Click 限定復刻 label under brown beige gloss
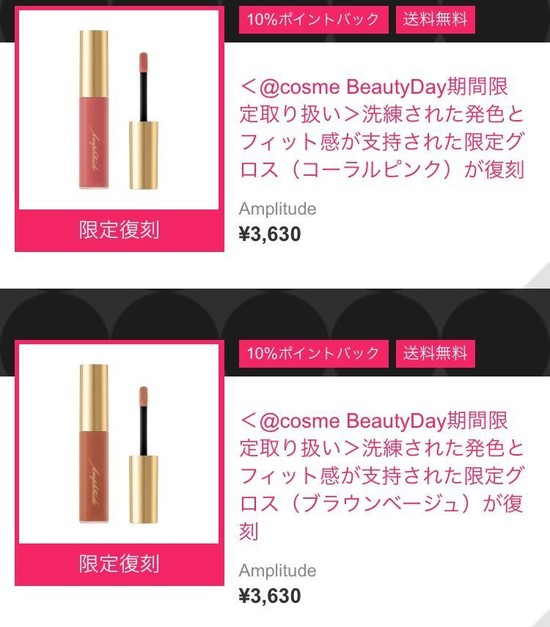 pos(119,564)
